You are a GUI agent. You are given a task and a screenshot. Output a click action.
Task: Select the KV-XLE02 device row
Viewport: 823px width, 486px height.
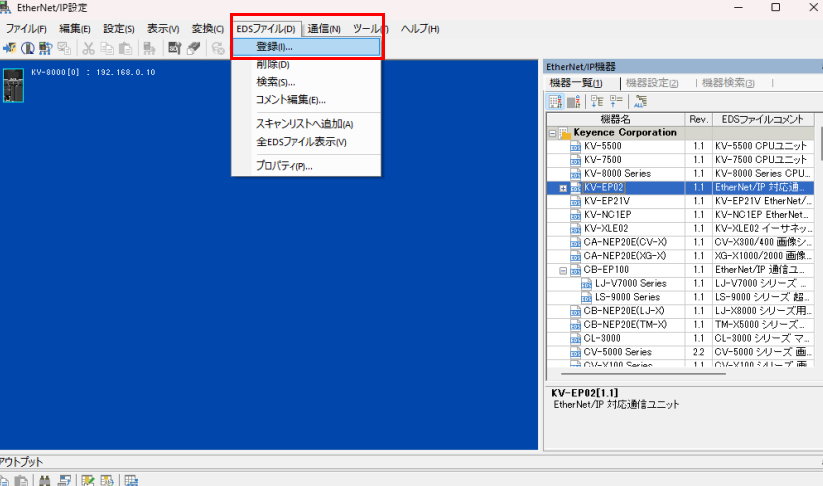tap(681, 229)
